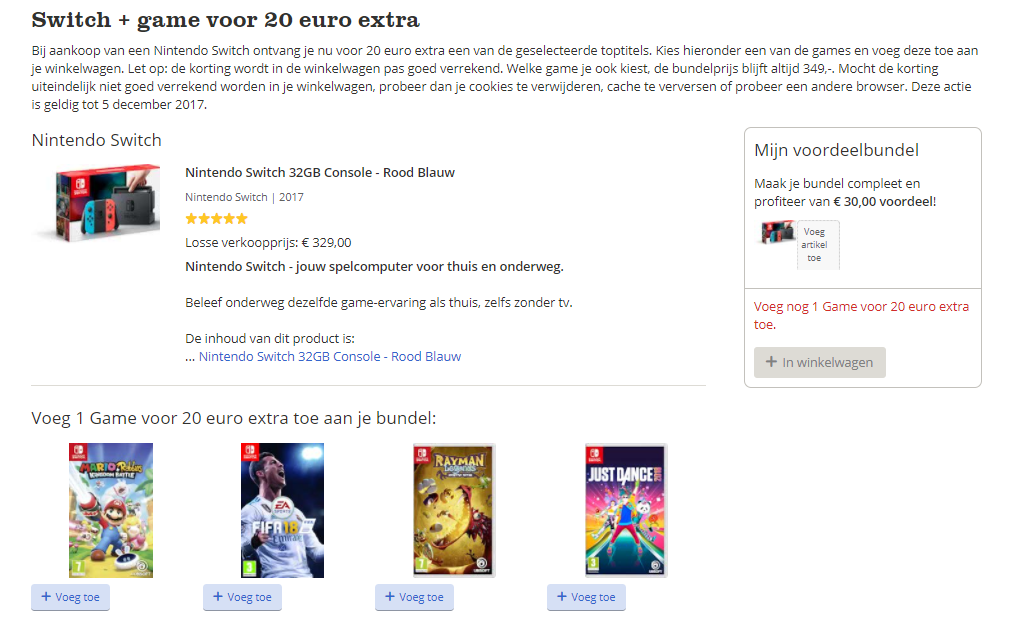Add FIFA 18 to the bundle
Screen dimensions: 1011x619
pyautogui.click(x=242, y=597)
